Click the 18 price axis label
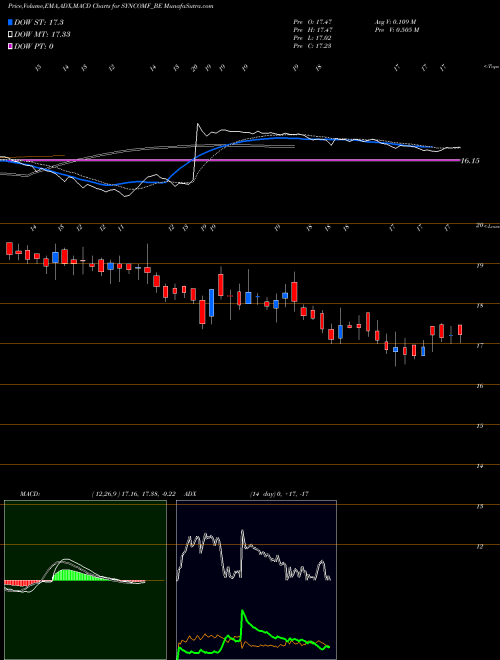Screen dimensions: 500x660 tap(479, 306)
